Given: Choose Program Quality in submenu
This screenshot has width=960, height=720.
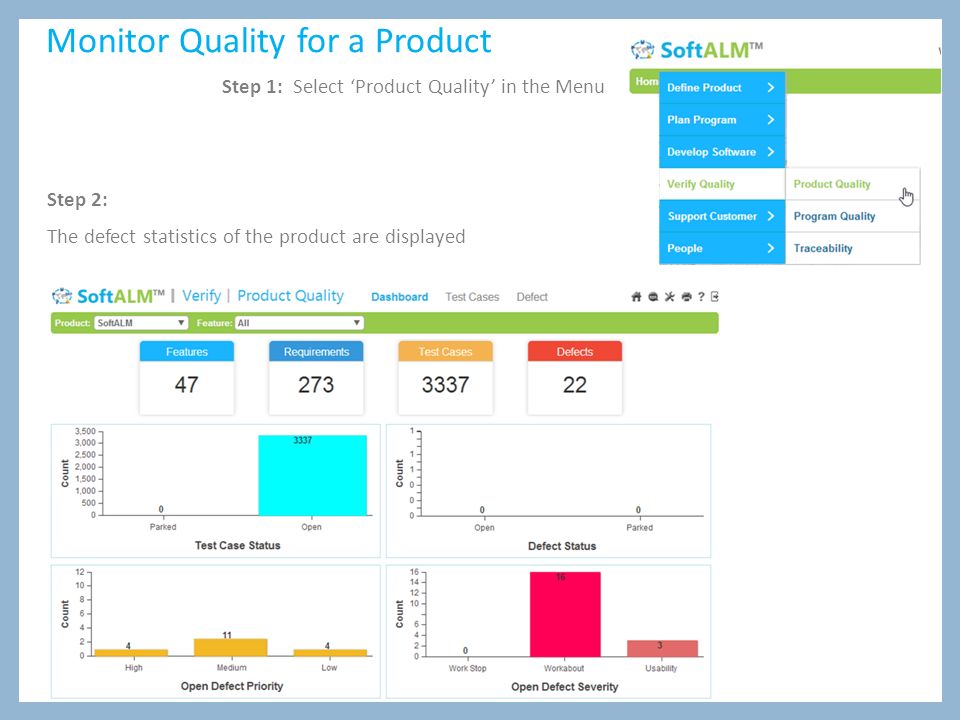Looking at the screenshot, I should 852,216.
